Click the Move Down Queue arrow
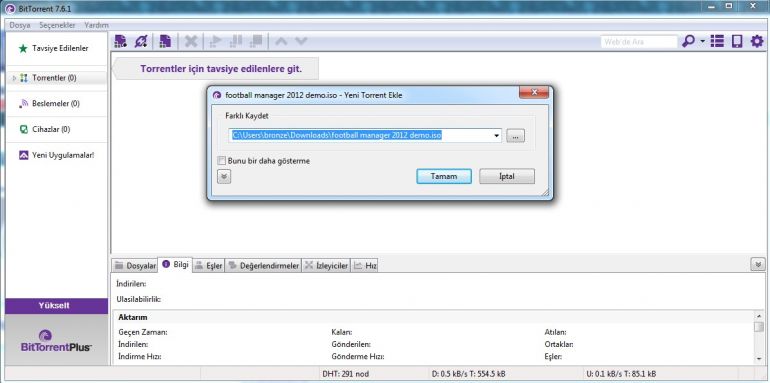Screen dimensions: 770x383 click(x=301, y=41)
